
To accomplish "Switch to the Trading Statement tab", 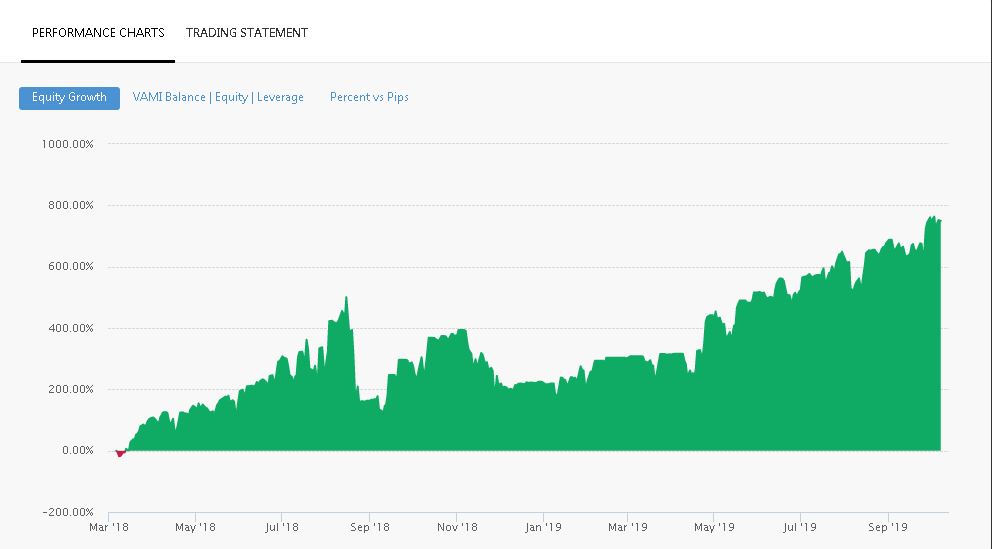I will pyautogui.click(x=247, y=33).
